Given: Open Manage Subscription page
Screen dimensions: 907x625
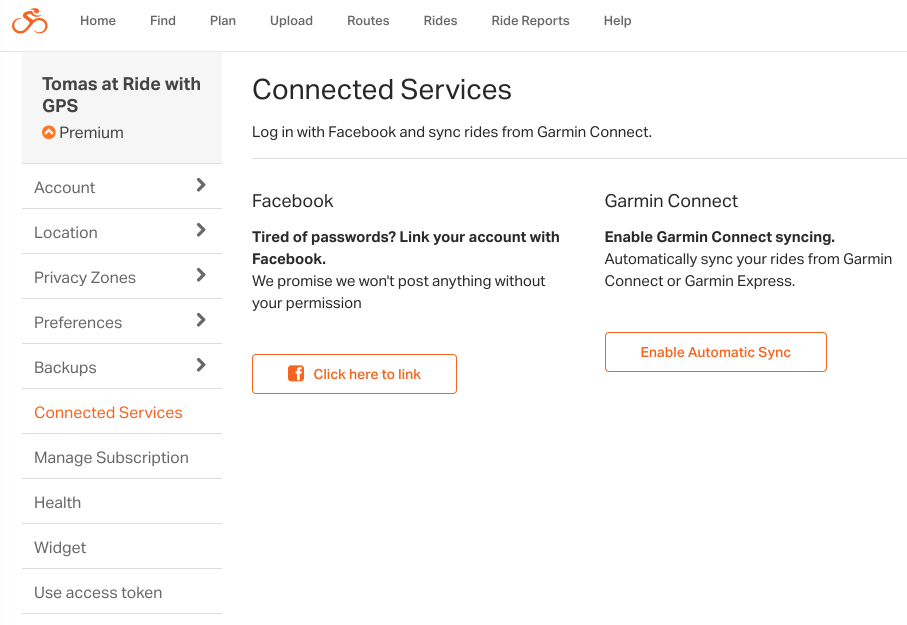Looking at the screenshot, I should tap(122, 457).
